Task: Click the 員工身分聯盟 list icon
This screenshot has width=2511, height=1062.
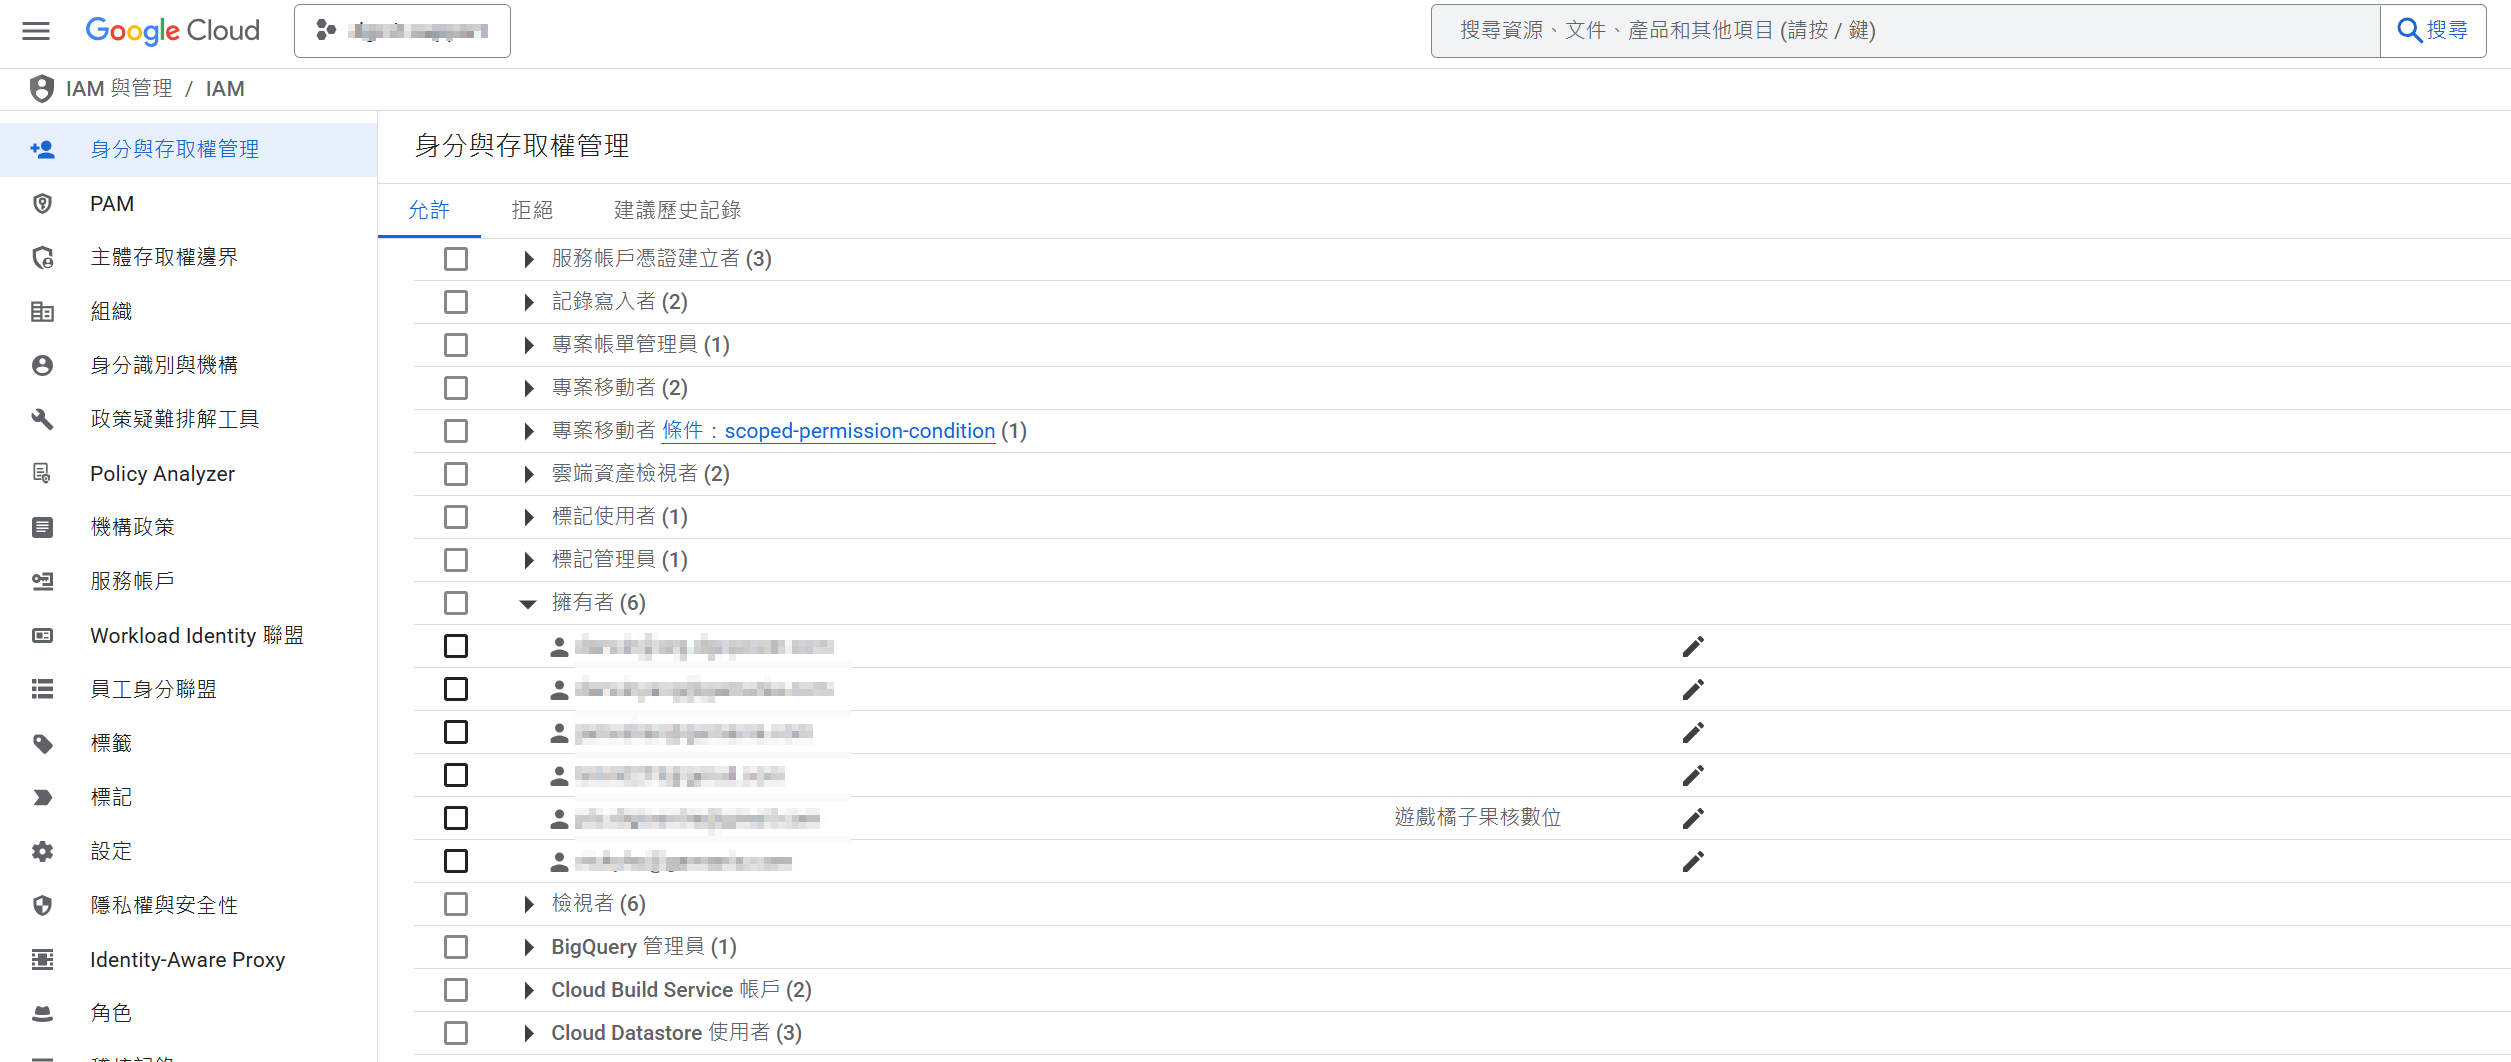Action: (42, 689)
